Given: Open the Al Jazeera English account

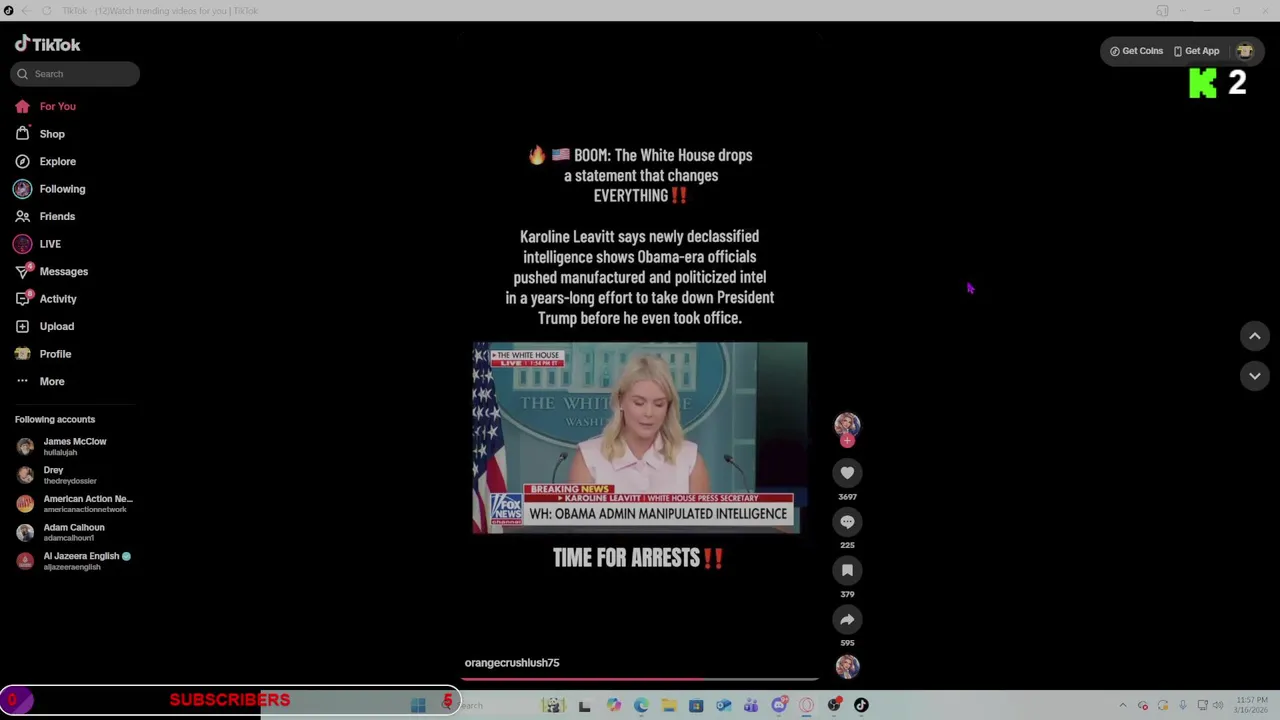Looking at the screenshot, I should tap(73, 561).
